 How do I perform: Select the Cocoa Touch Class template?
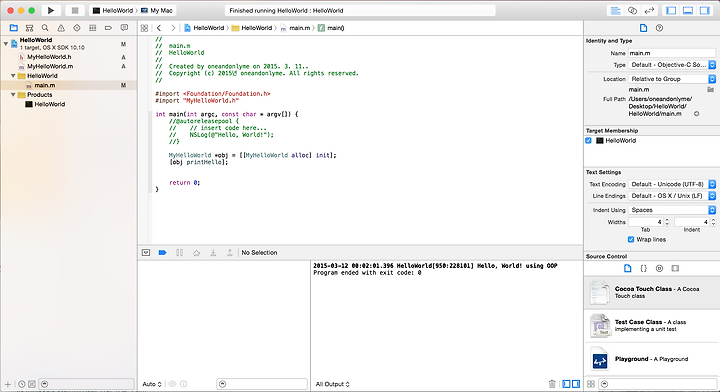tap(652, 292)
